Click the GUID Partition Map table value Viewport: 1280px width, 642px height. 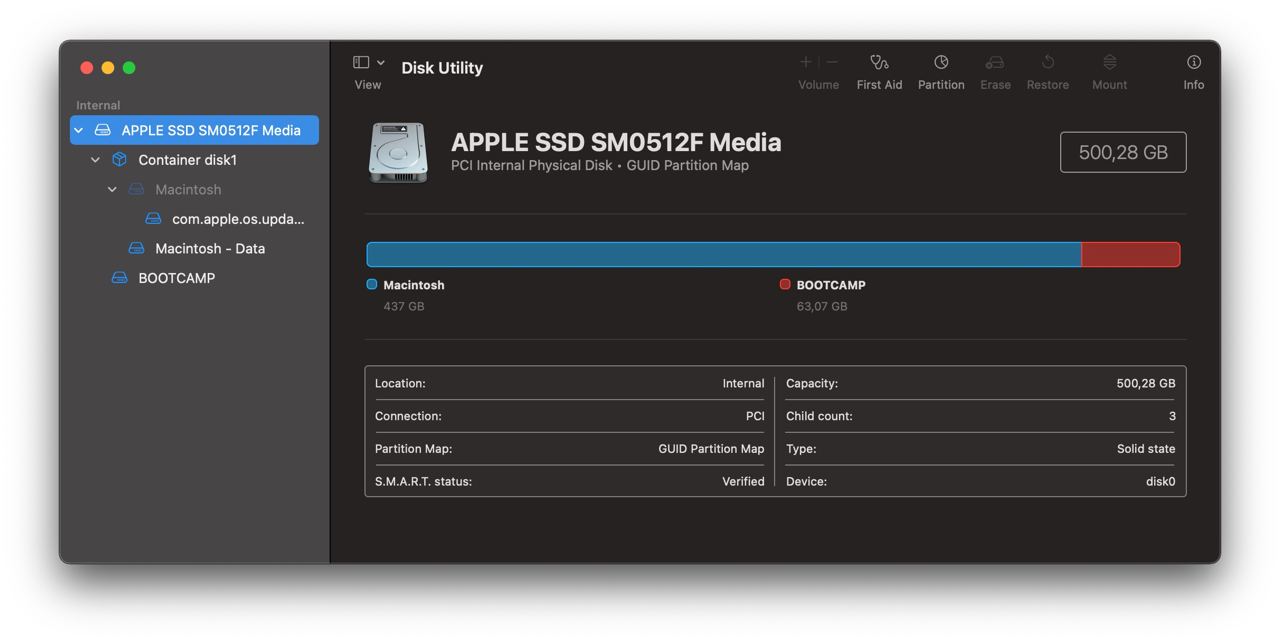(x=711, y=449)
